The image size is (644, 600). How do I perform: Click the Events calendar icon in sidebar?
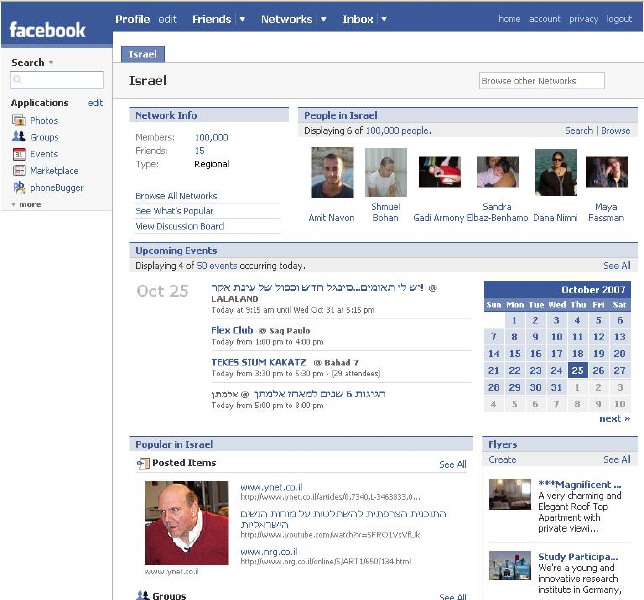pyautogui.click(x=19, y=154)
